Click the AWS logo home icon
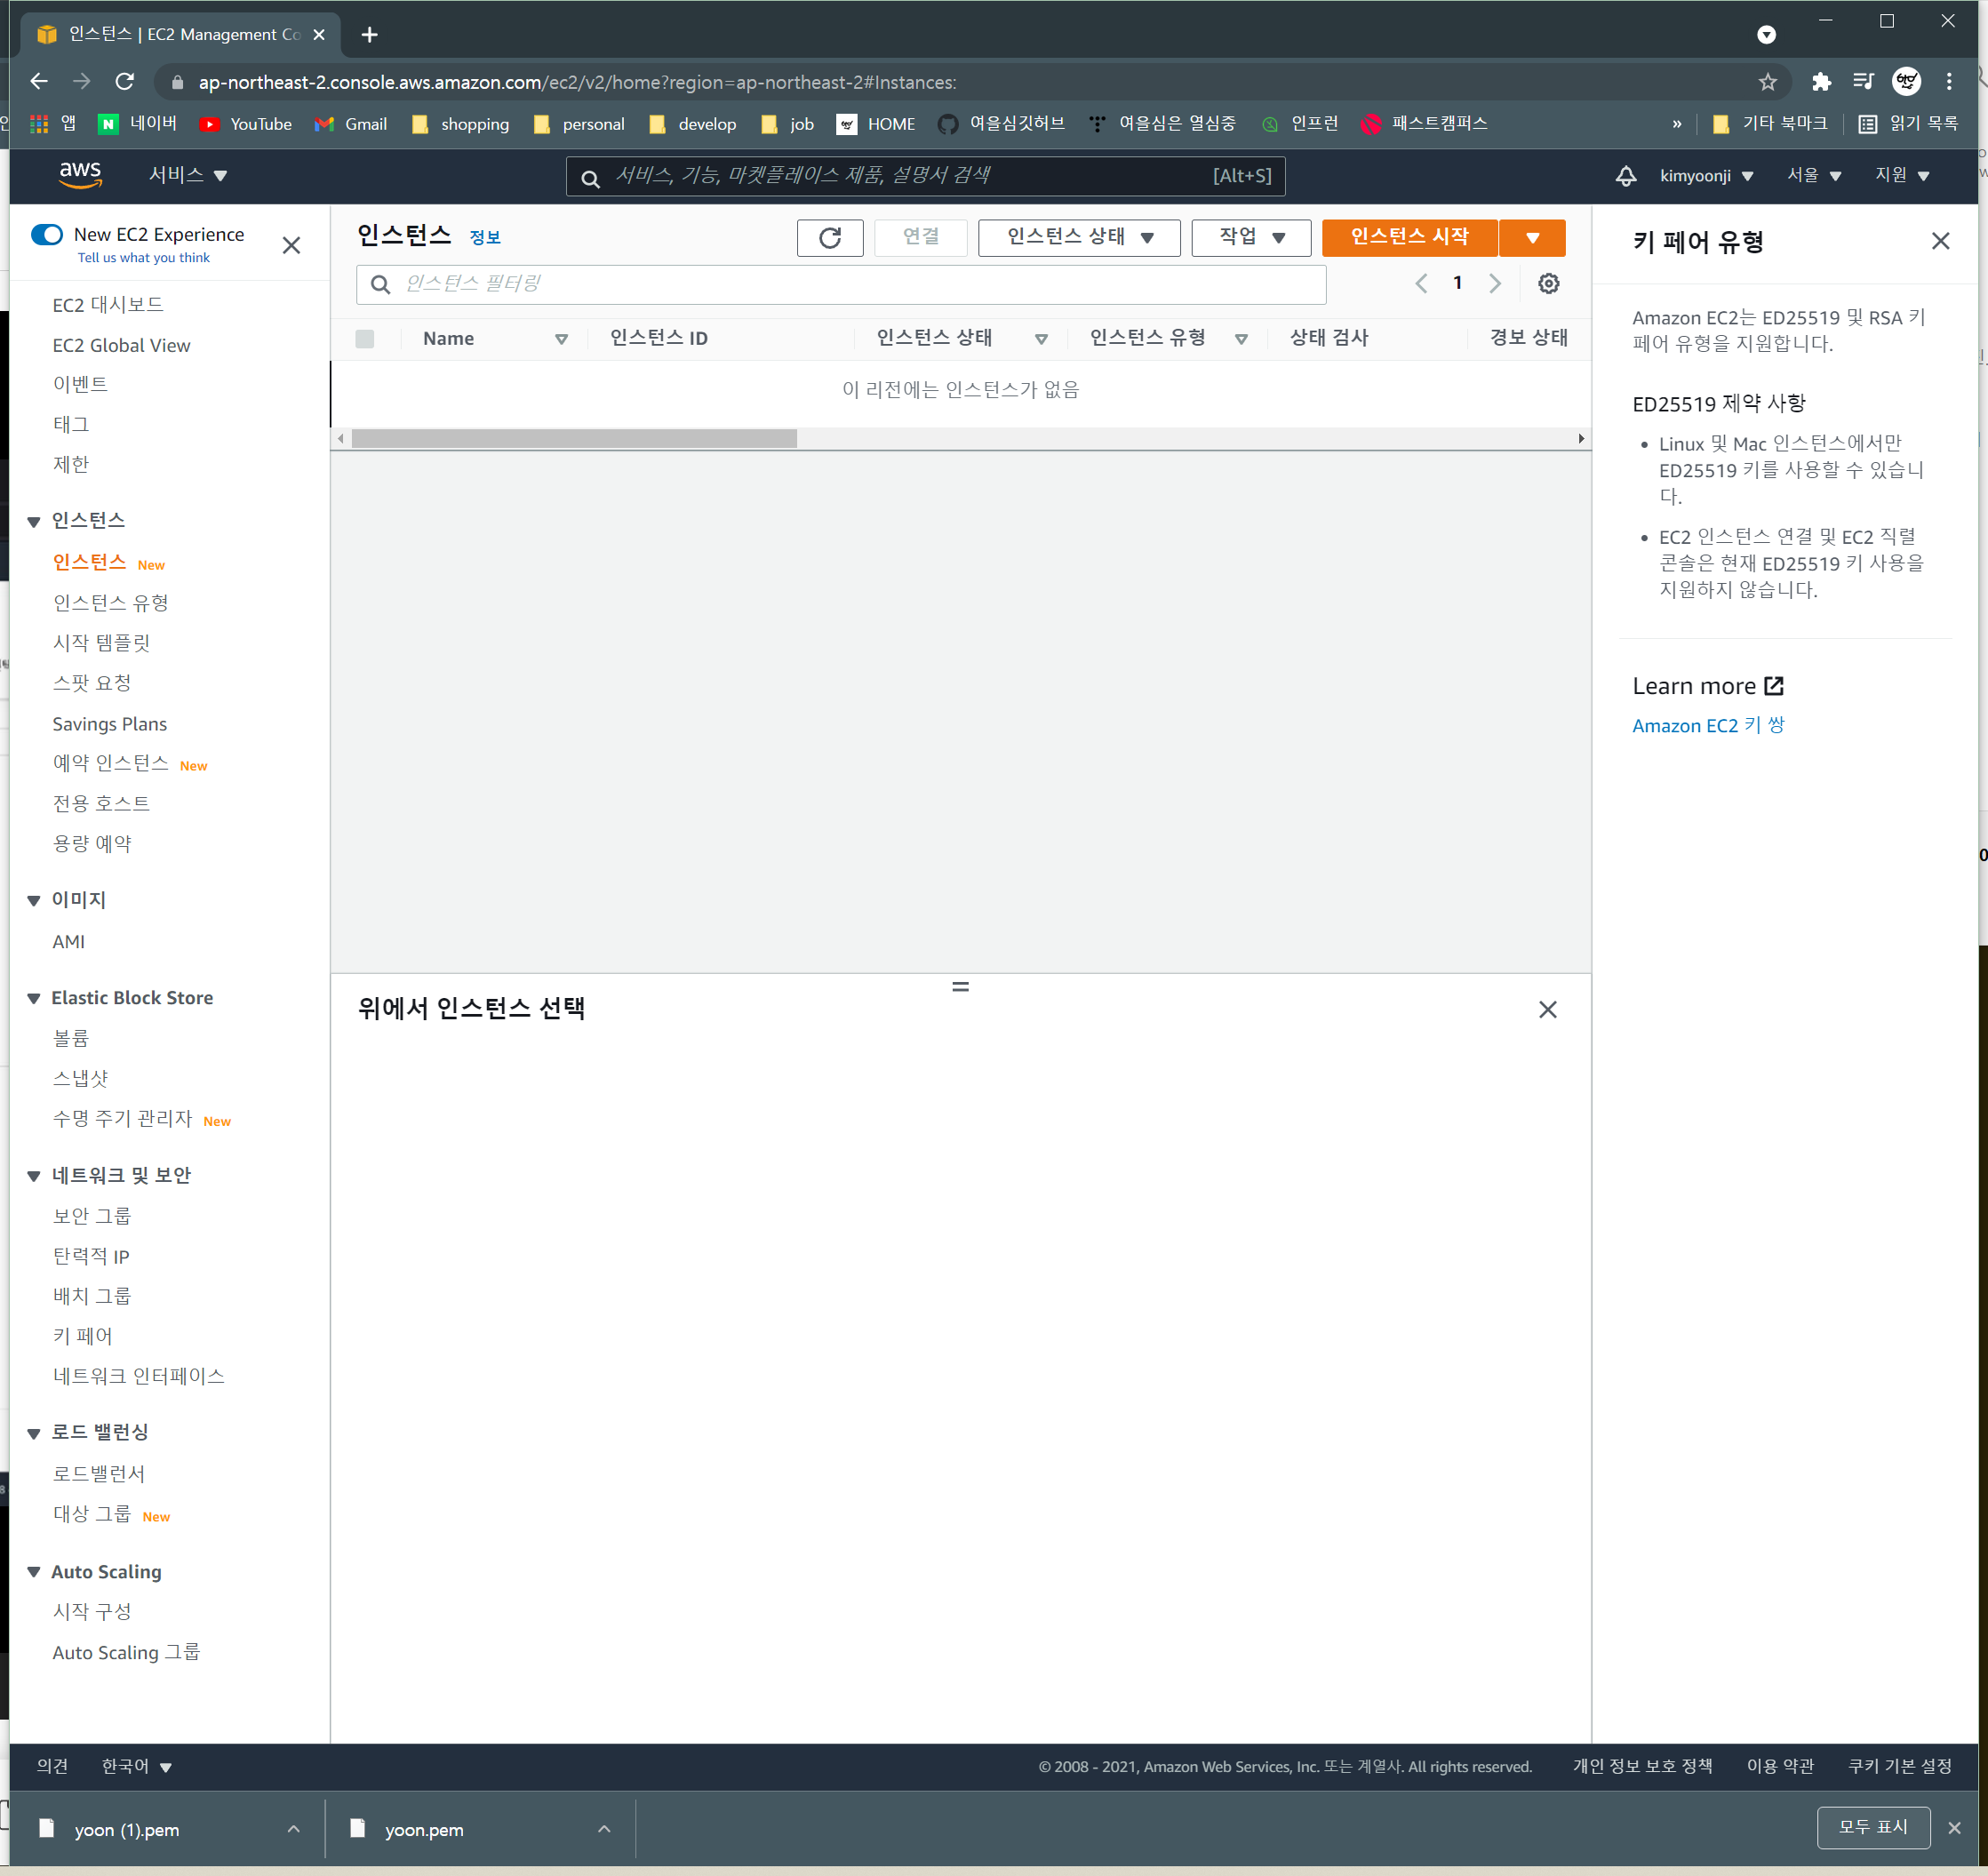This screenshot has height=1876, width=1988. pos(80,174)
